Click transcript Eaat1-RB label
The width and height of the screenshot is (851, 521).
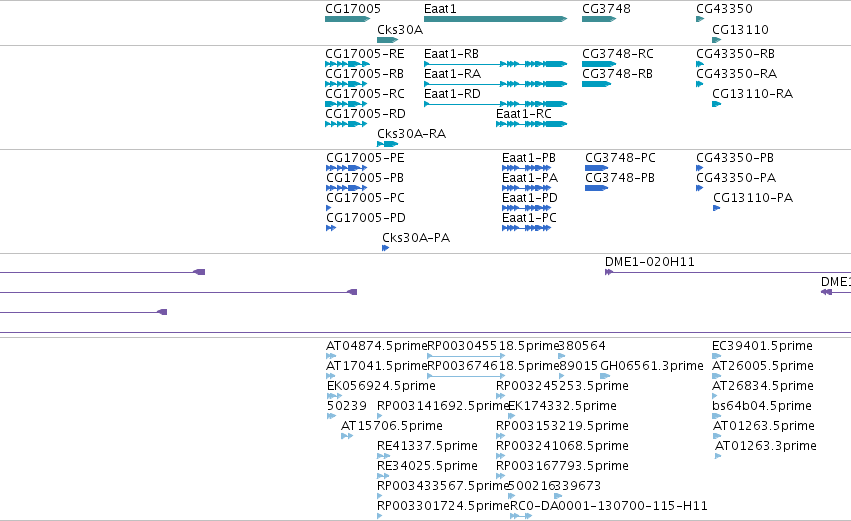451,54
